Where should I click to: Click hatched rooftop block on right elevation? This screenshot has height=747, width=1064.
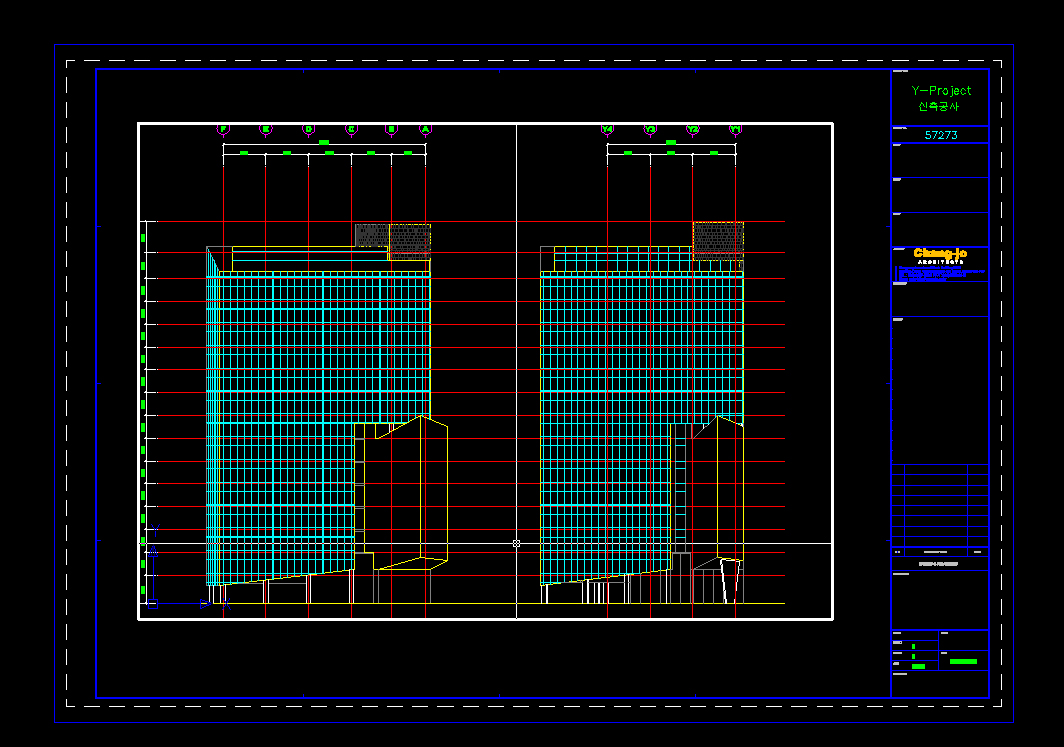click(x=718, y=238)
